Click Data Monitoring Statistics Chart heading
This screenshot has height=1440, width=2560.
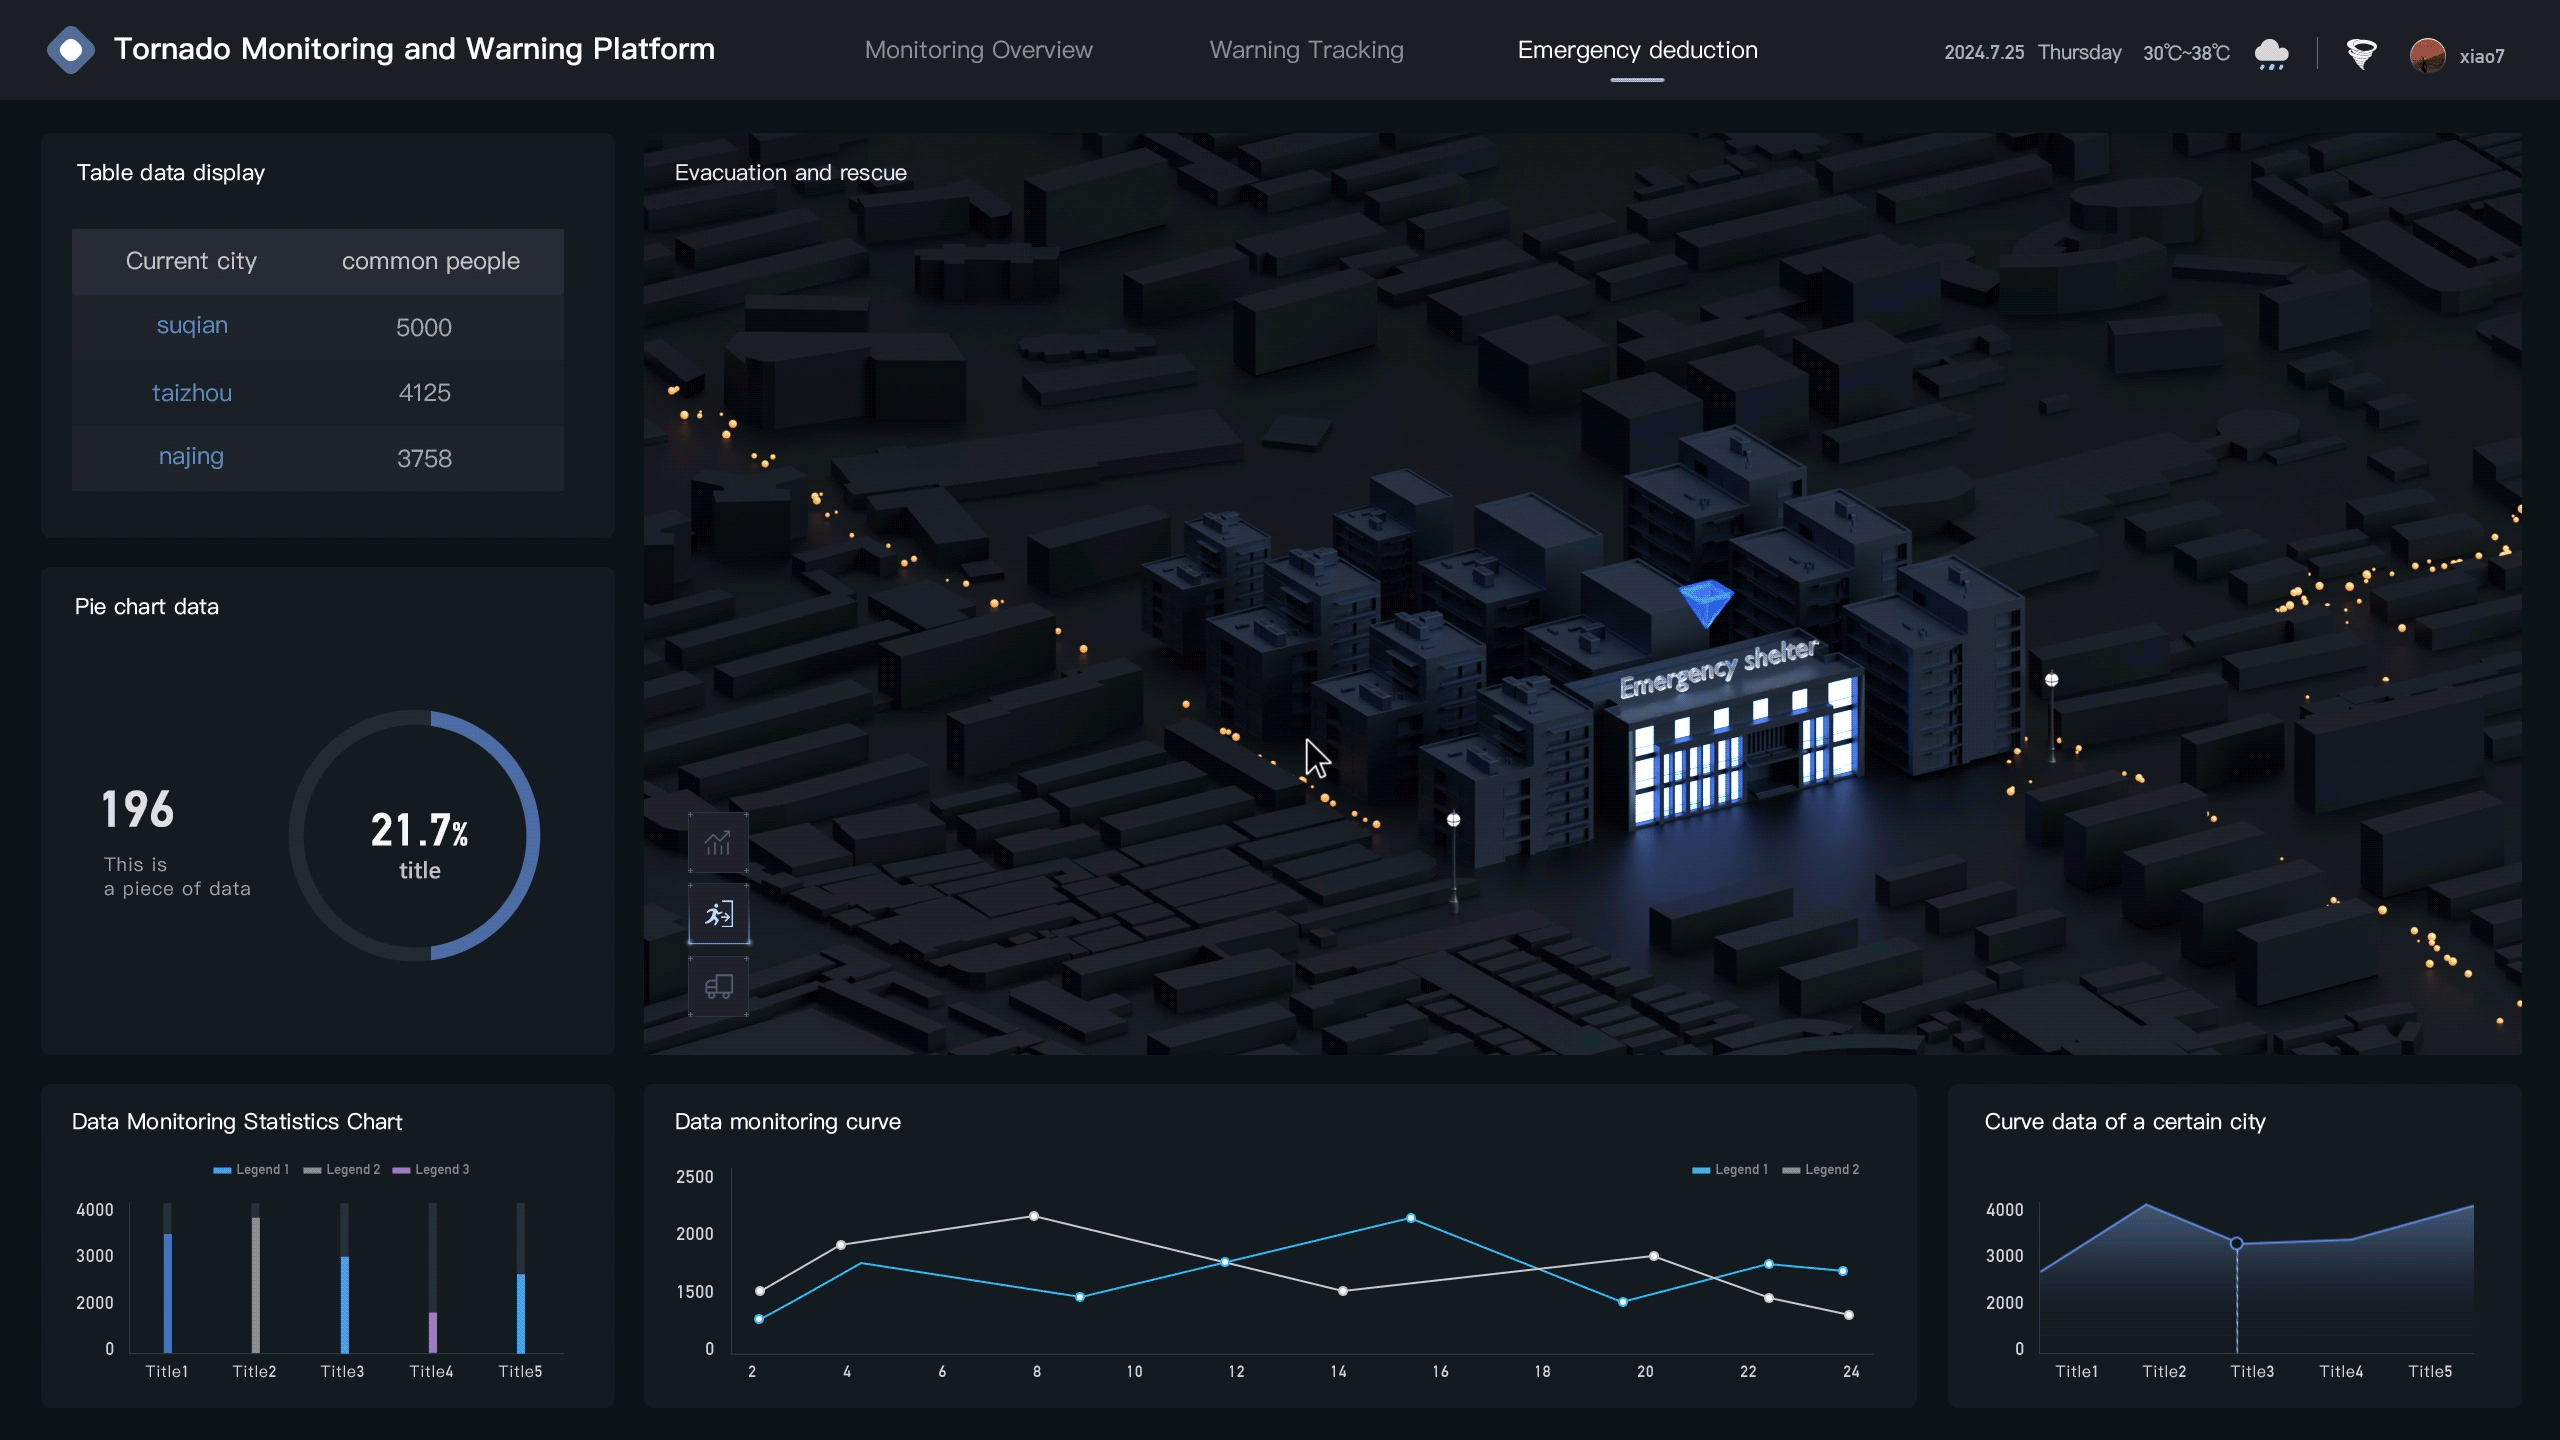tap(237, 1121)
